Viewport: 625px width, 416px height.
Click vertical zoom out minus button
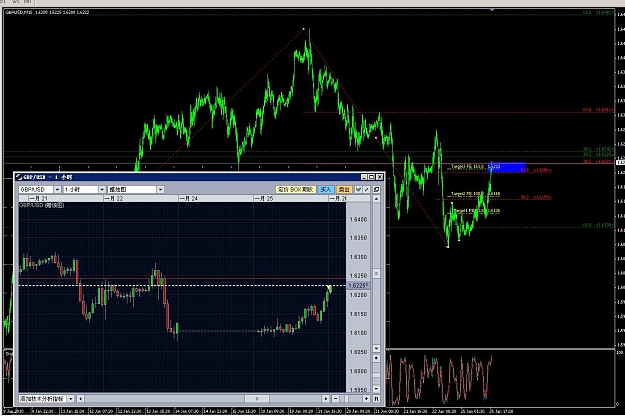pos(376,389)
